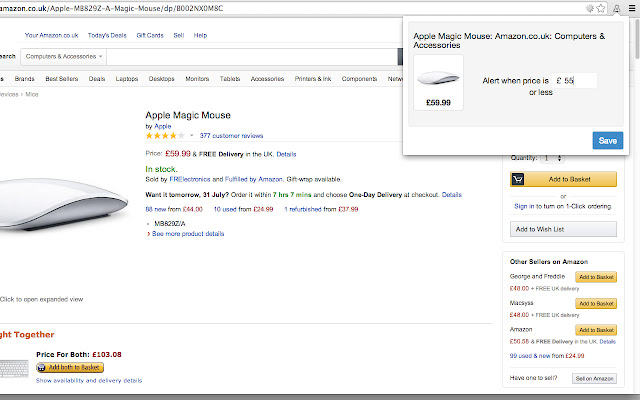Viewport: 640px width, 400px height.
Task: Save the price alert
Action: tap(607, 141)
